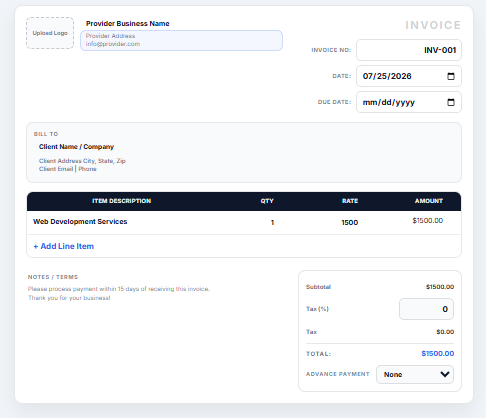The width and height of the screenshot is (486, 418).
Task: Select the ADVANCE PAYMENT label
Action: 338,374
